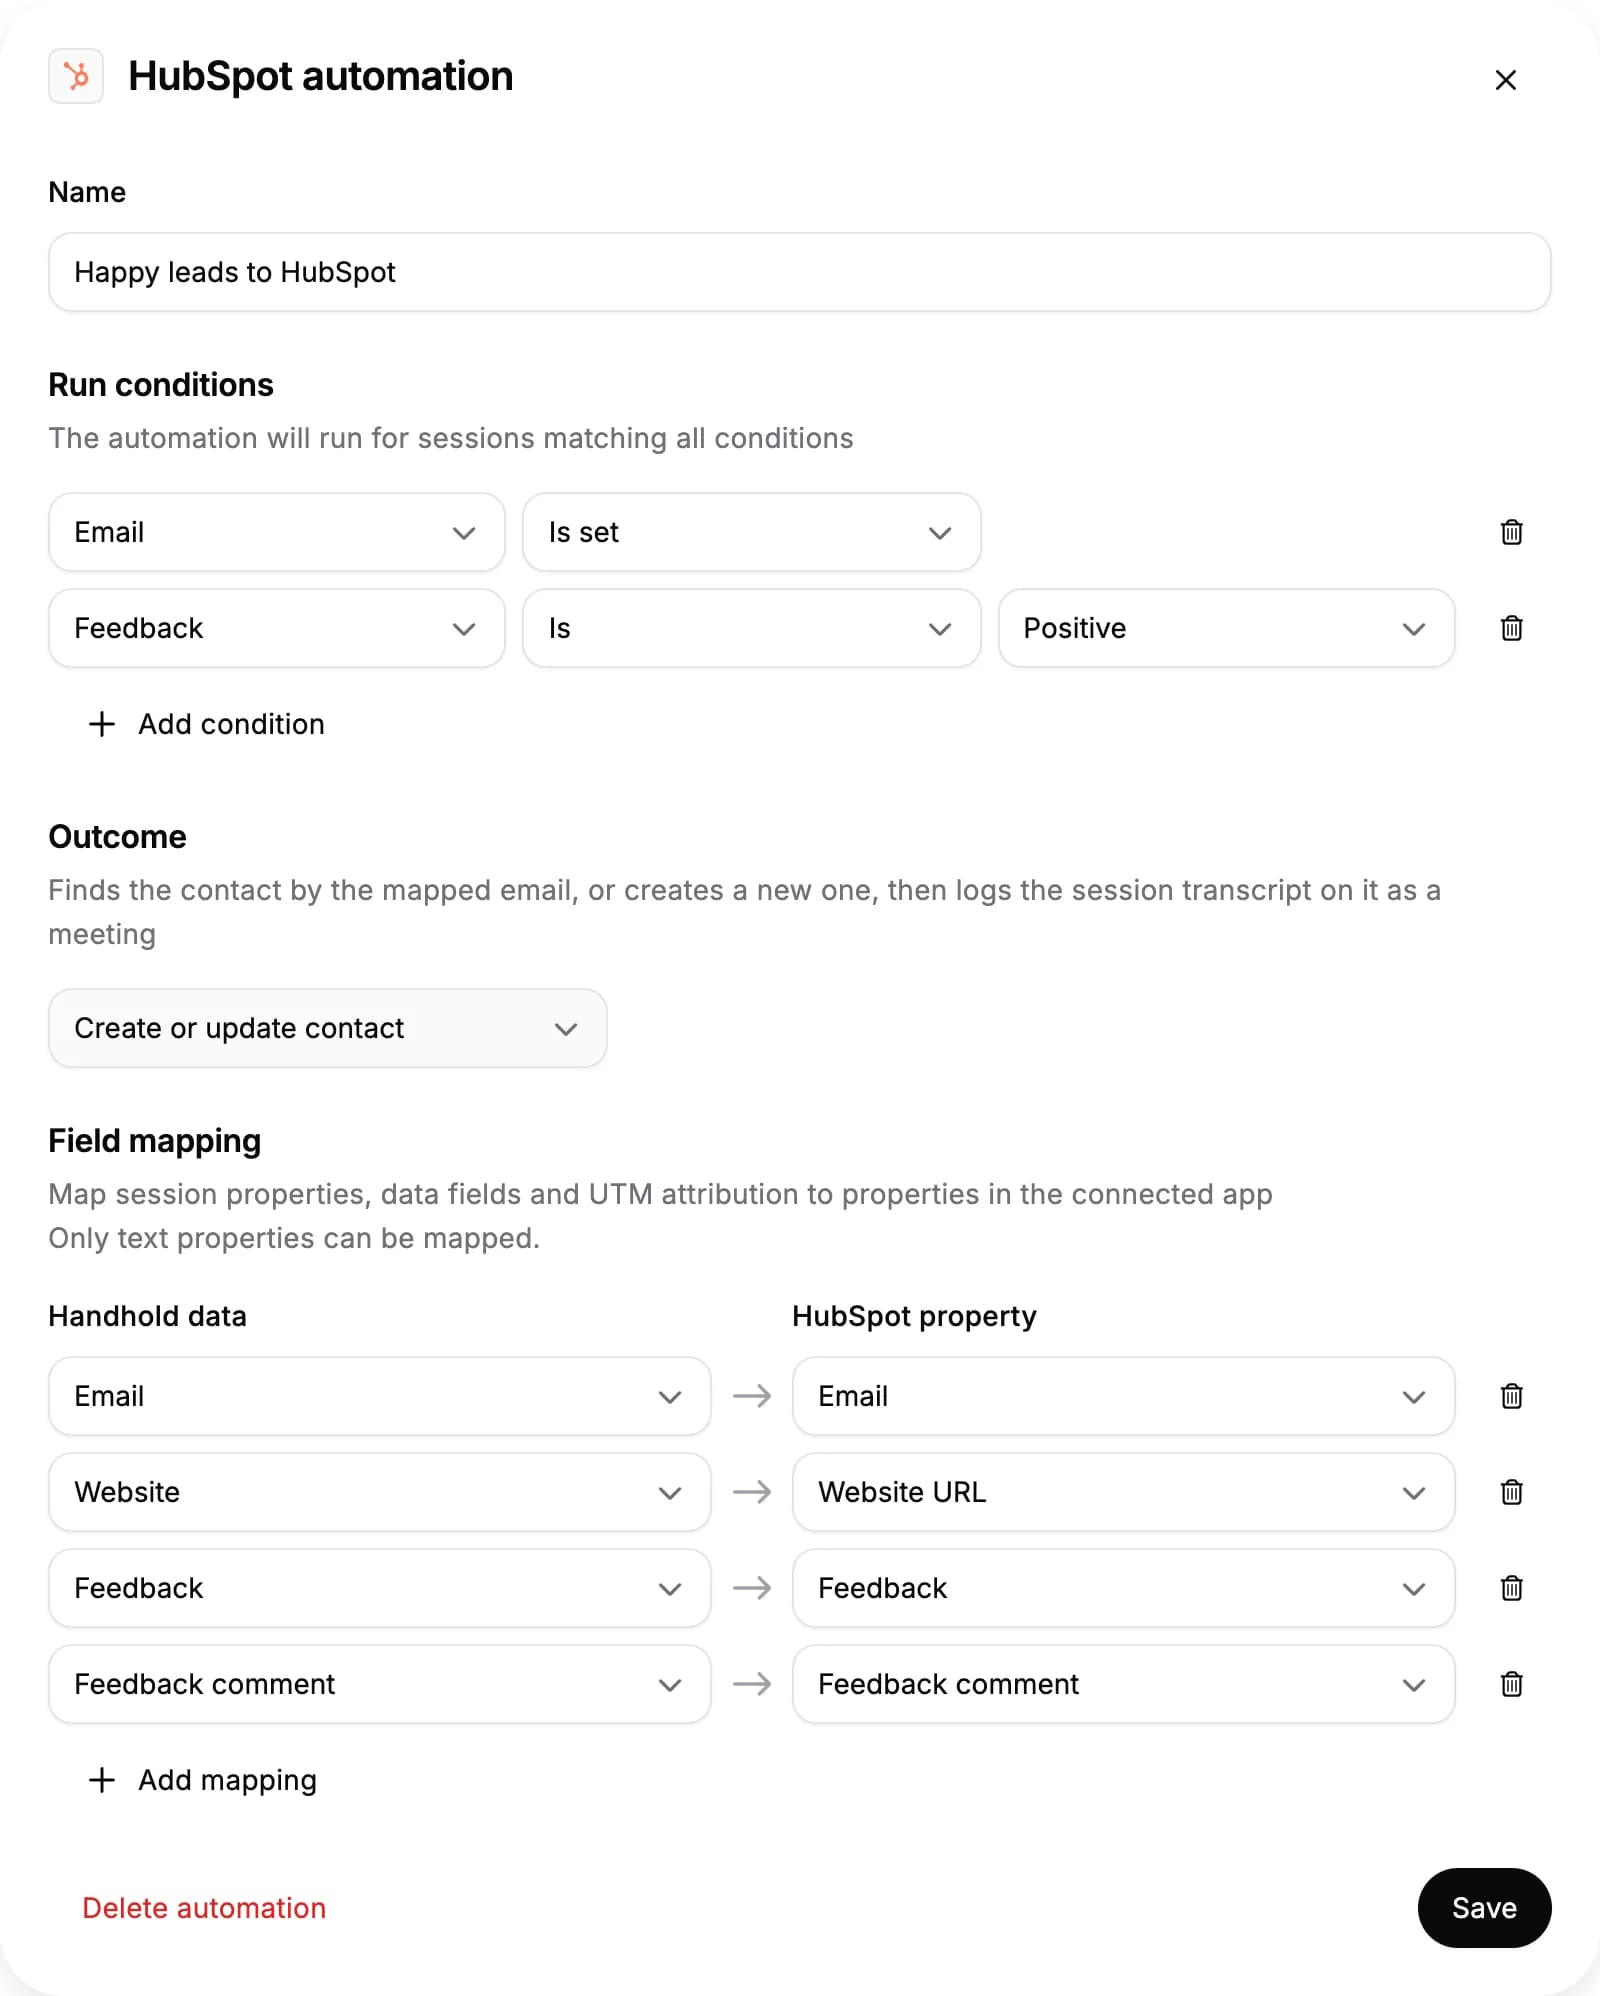Click the Handhold data column label
This screenshot has height=1996, width=1600.
click(x=148, y=1316)
